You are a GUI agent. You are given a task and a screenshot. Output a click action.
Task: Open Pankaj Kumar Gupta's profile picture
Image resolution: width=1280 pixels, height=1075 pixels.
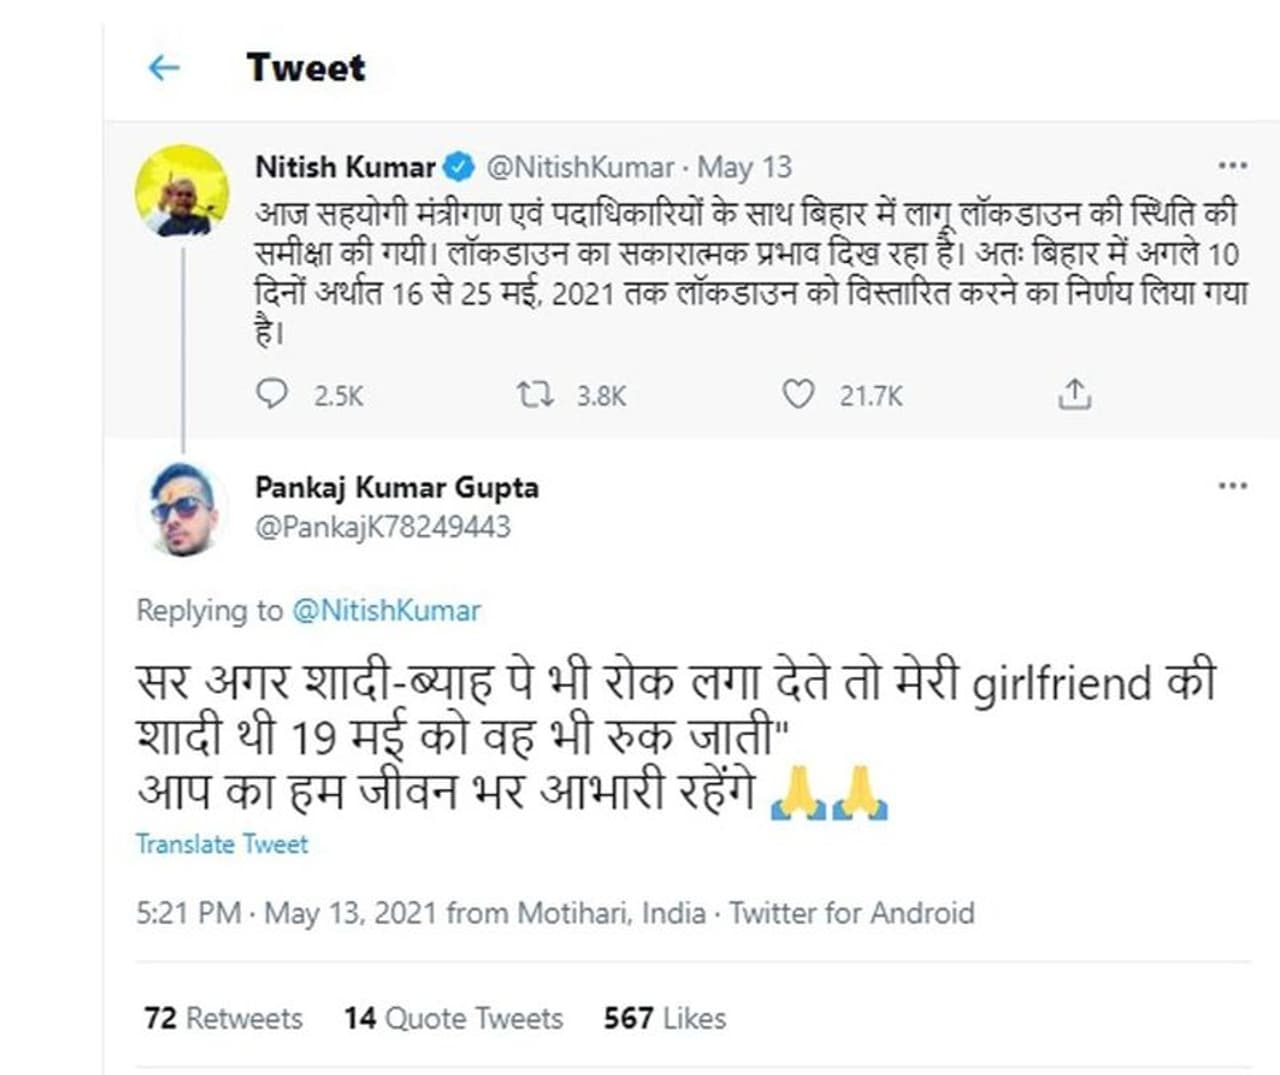pos(181,508)
